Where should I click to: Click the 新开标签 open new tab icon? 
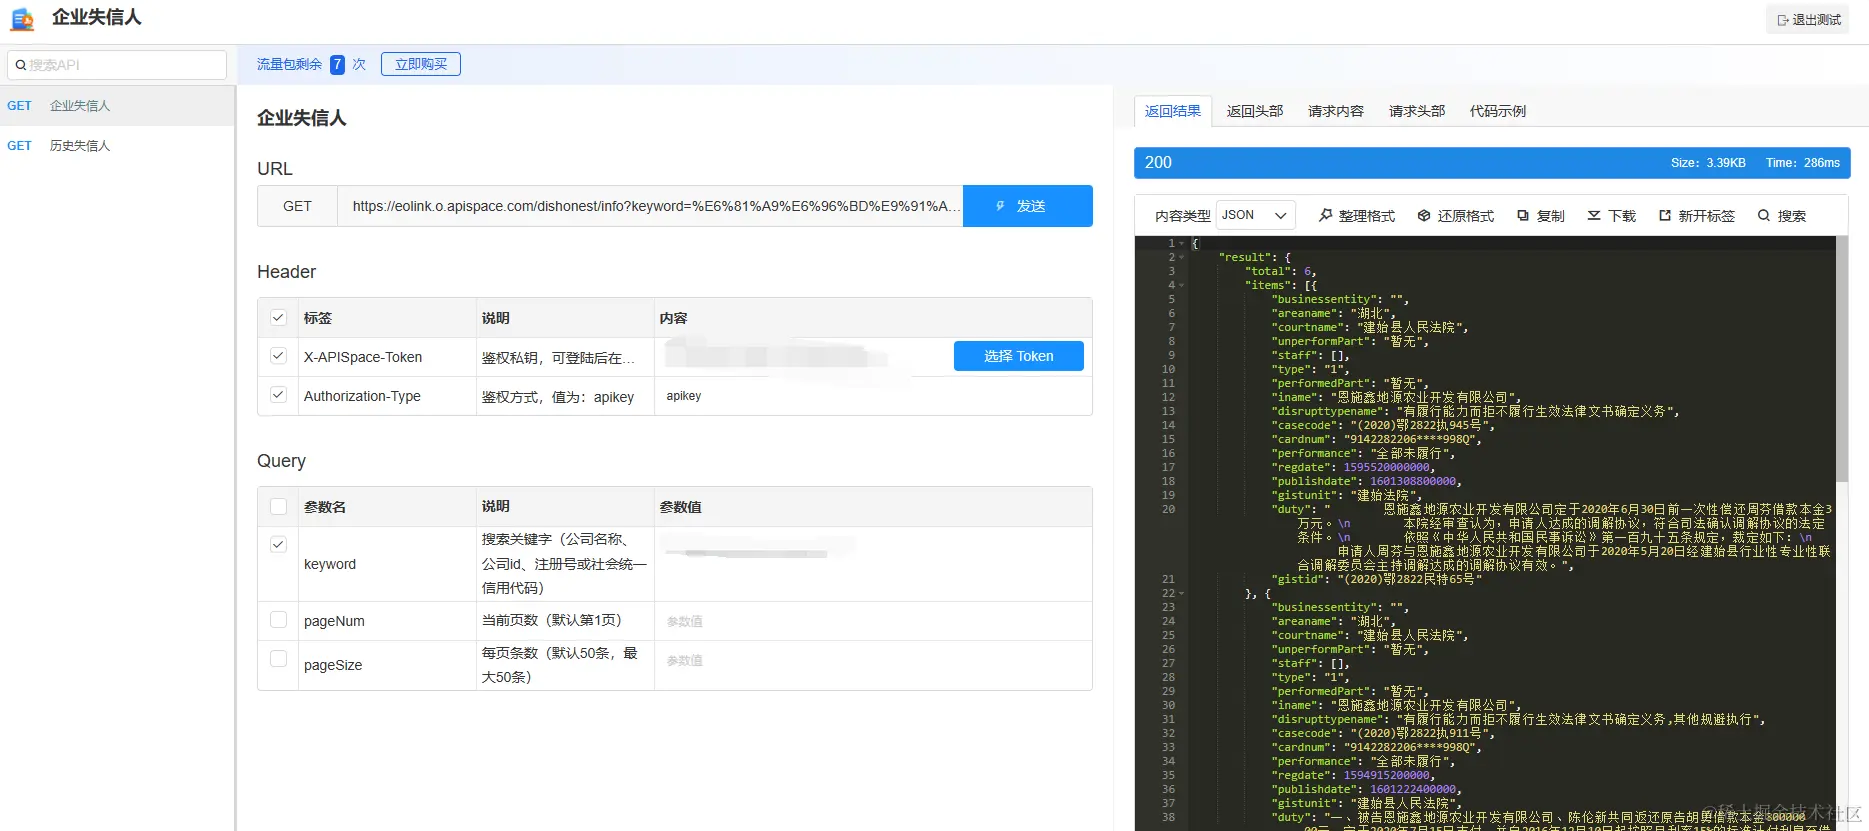1665,215
